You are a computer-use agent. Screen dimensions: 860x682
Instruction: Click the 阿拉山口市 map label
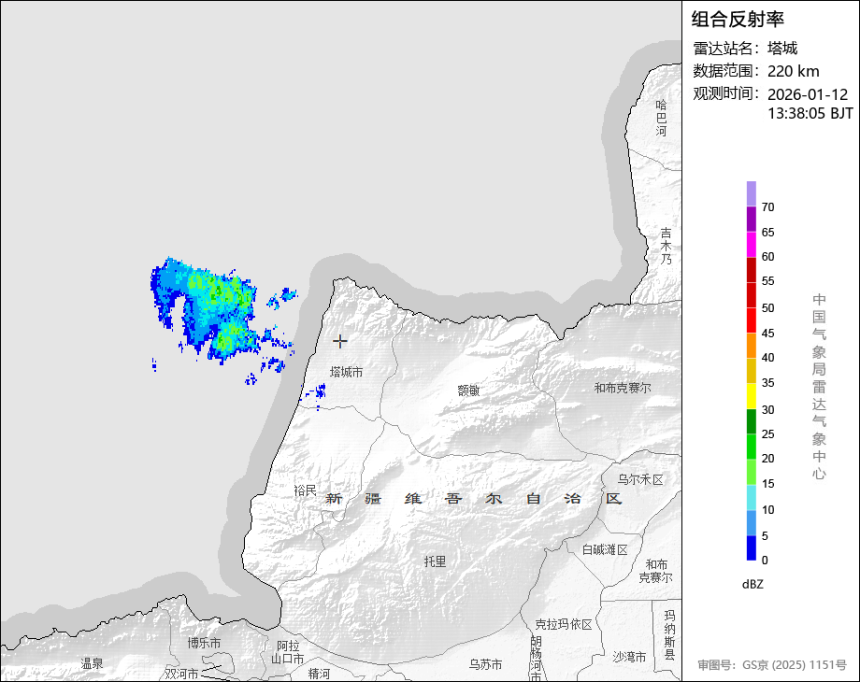(287, 652)
